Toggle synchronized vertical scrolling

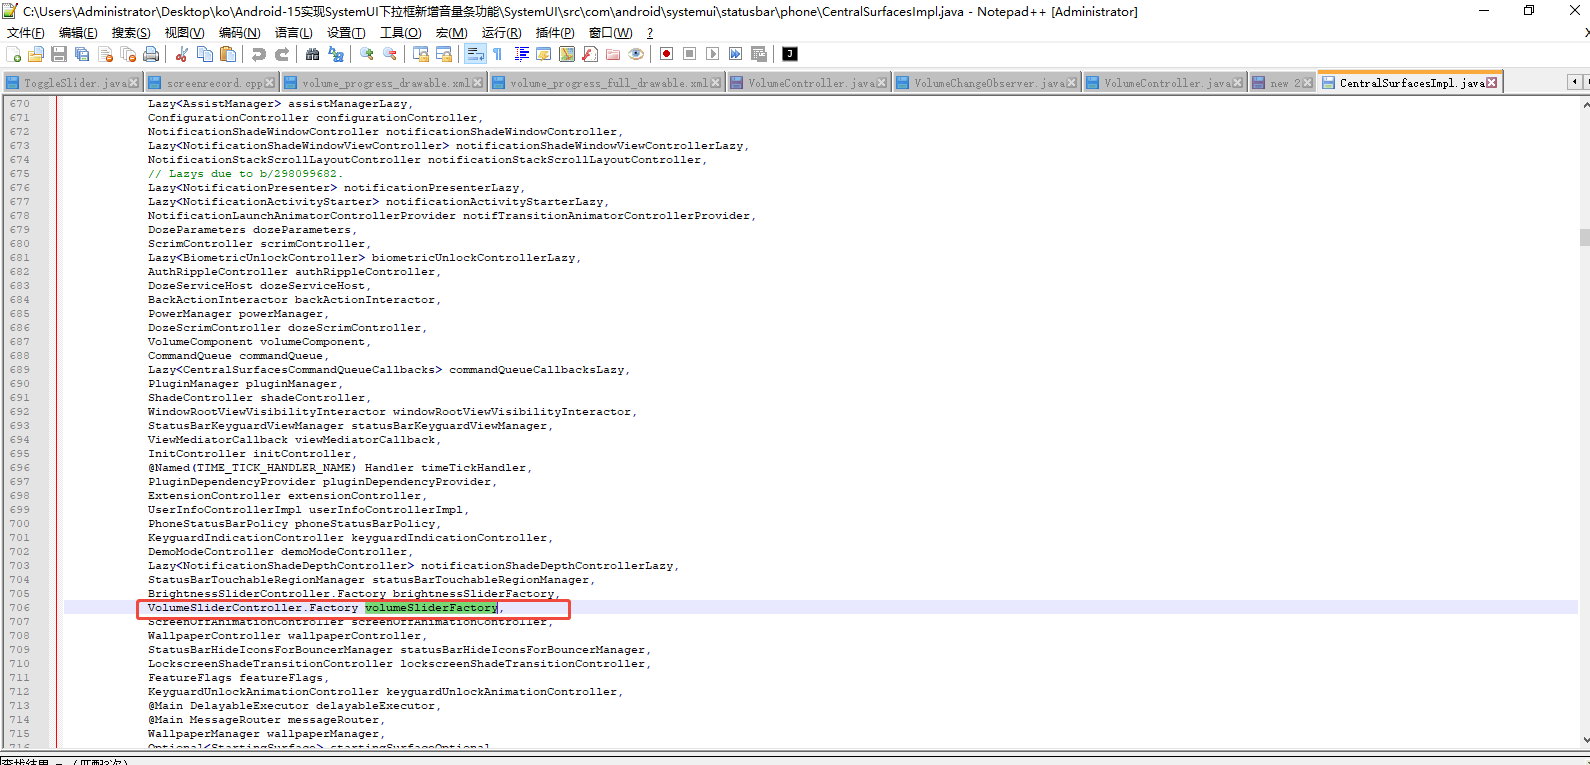[x=421, y=54]
